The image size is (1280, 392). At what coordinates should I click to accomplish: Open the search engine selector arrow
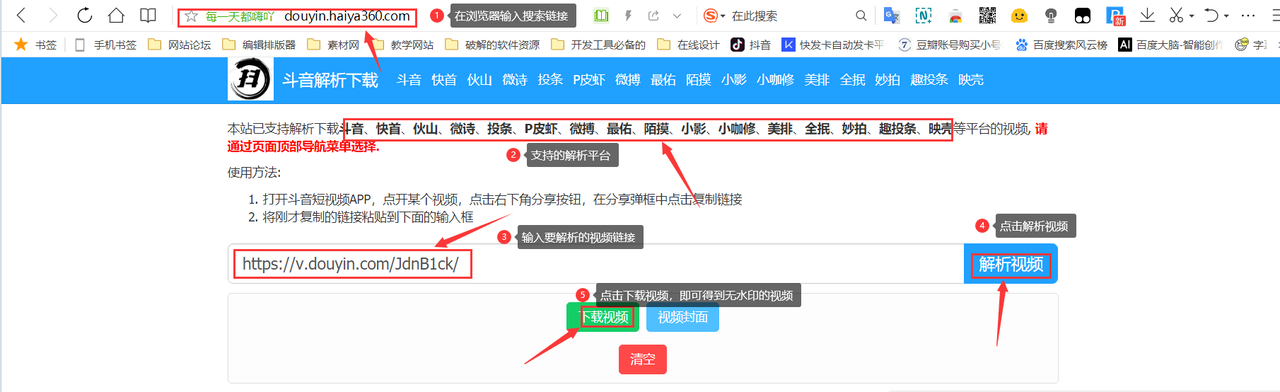[724, 17]
